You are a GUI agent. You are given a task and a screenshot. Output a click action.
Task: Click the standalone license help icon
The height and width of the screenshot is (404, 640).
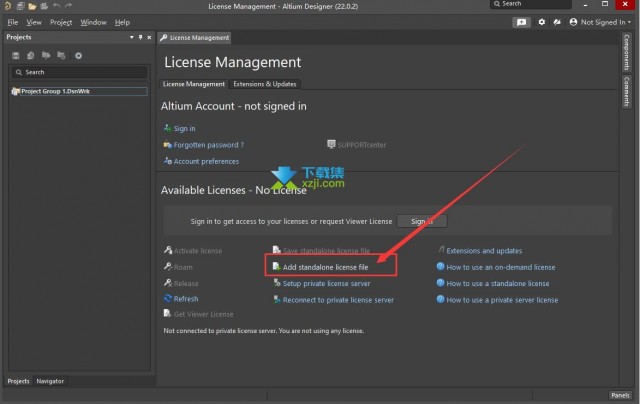[440, 283]
